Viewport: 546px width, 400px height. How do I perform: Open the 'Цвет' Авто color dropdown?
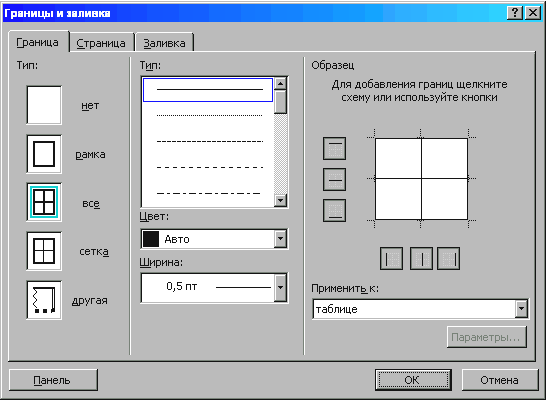pyautogui.click(x=280, y=239)
